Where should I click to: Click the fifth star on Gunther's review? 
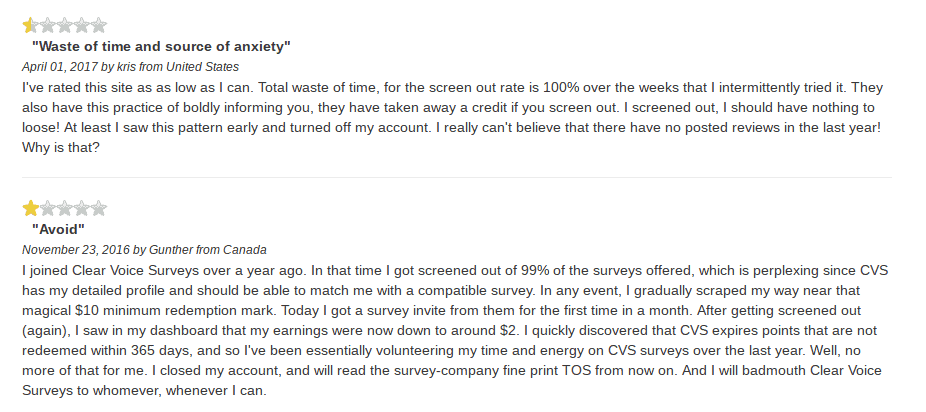(x=99, y=208)
